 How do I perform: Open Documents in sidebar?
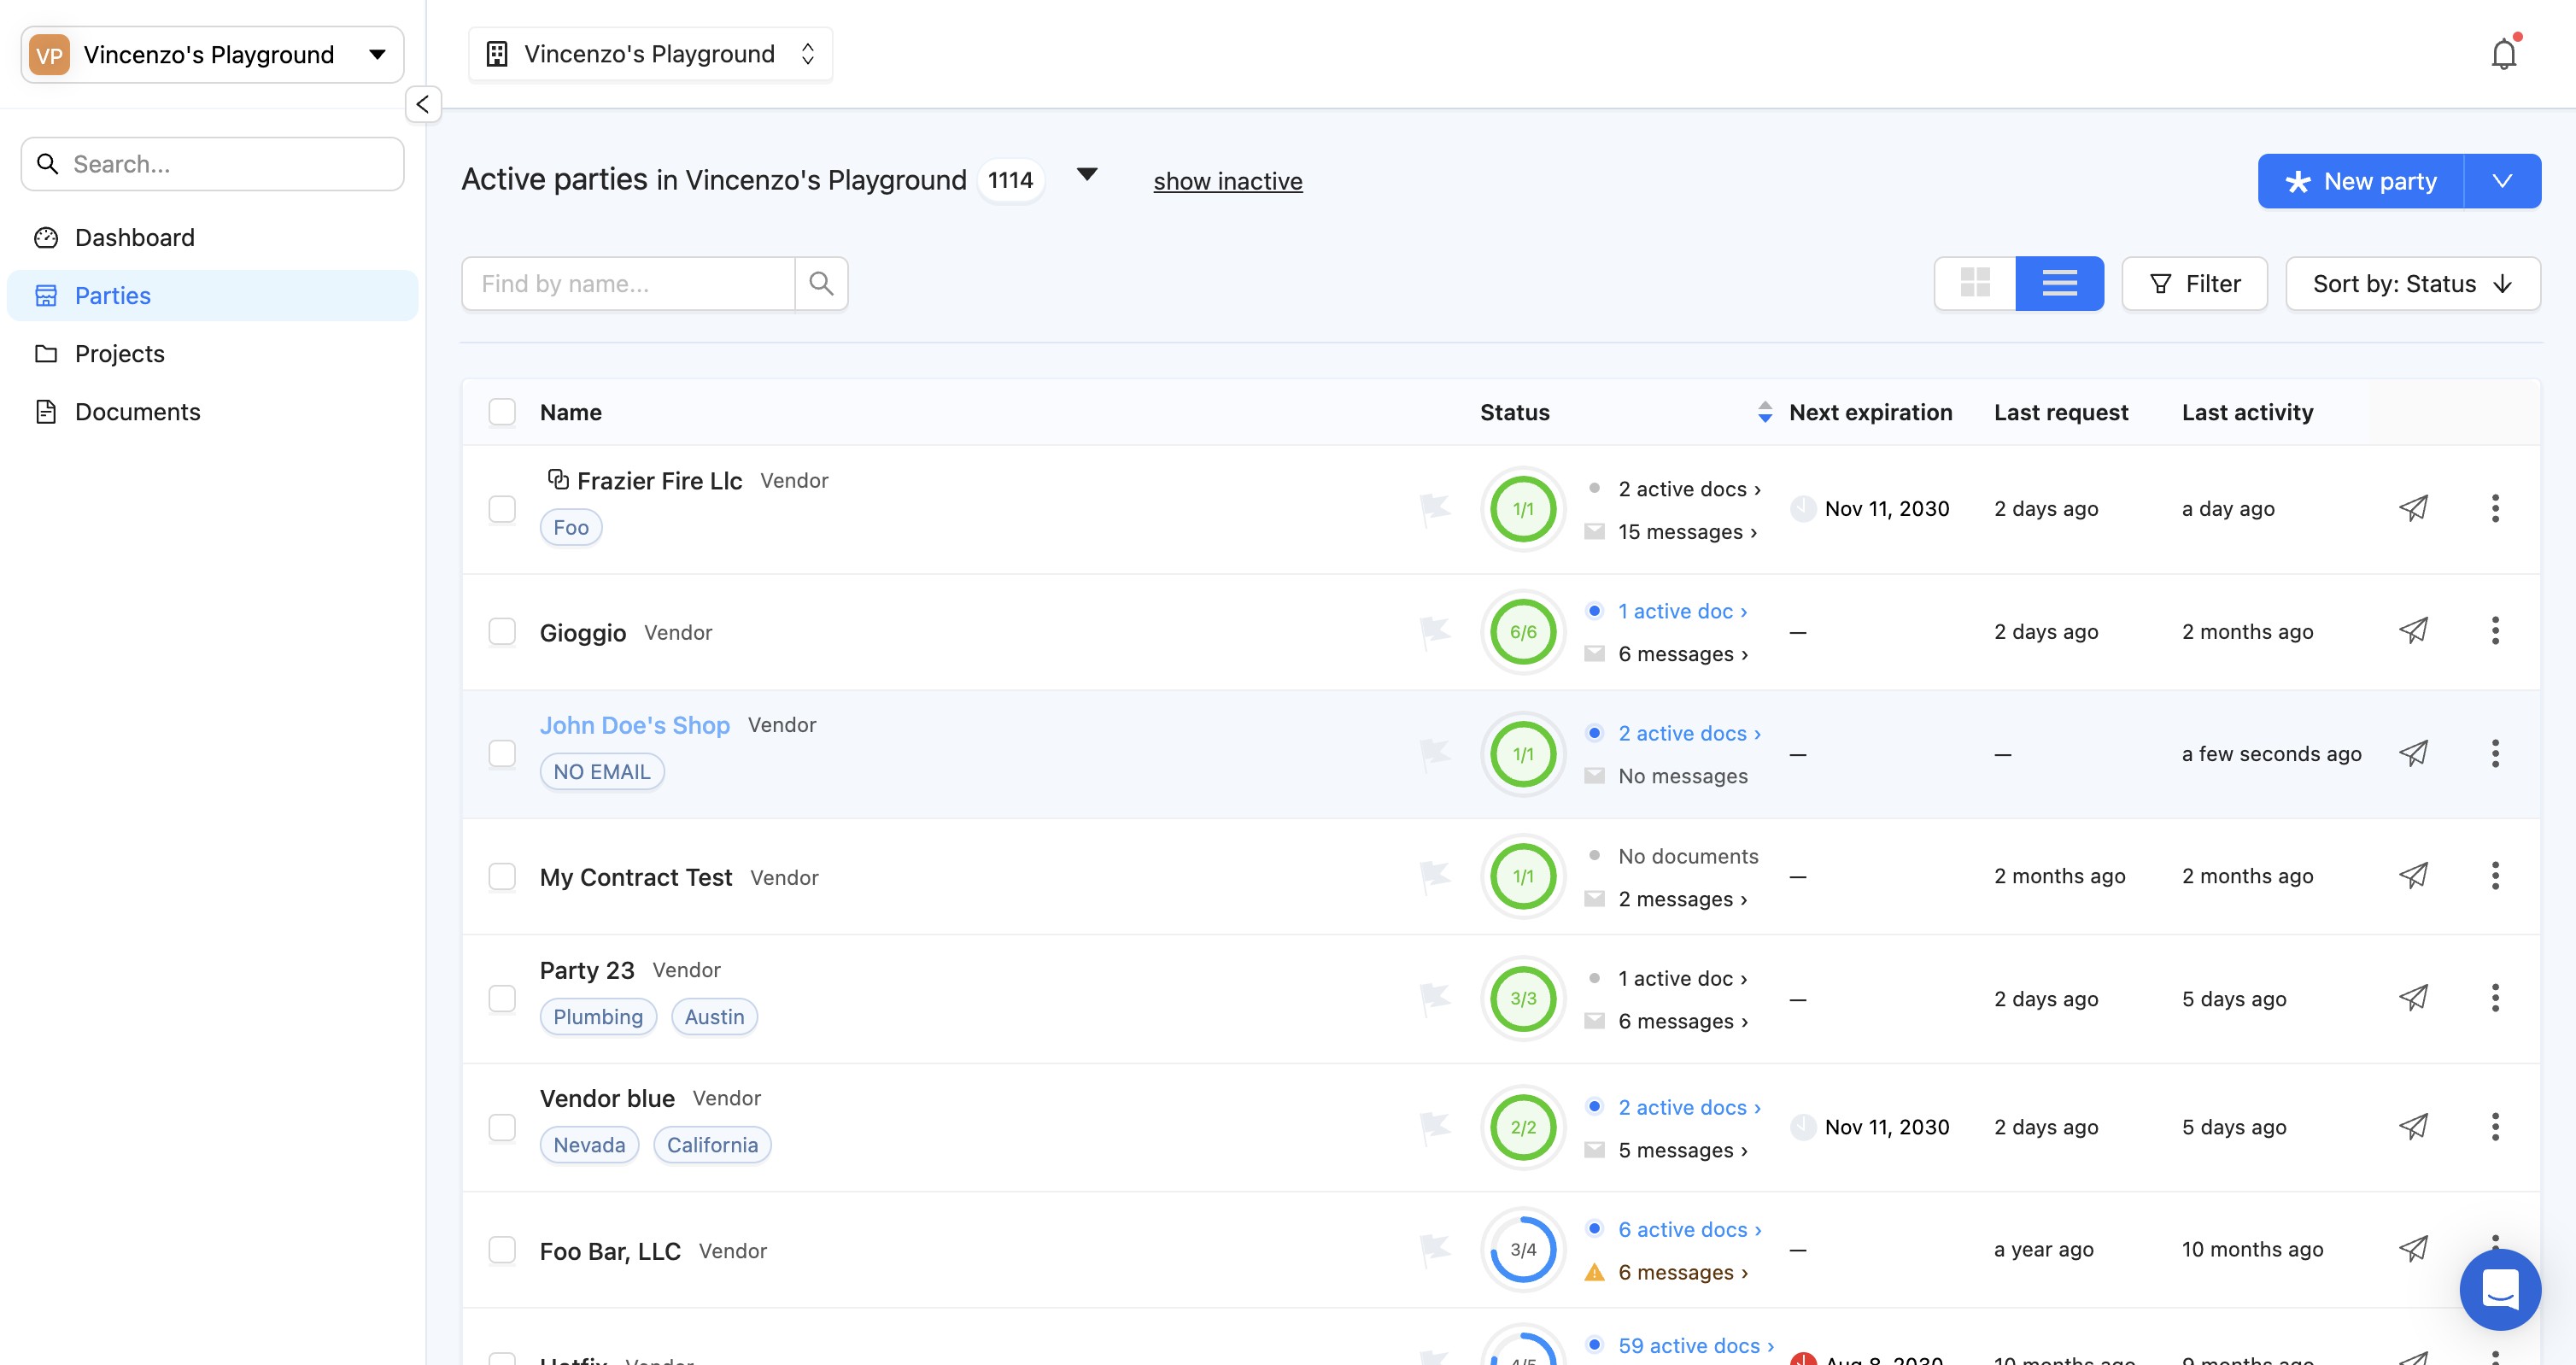(x=137, y=411)
